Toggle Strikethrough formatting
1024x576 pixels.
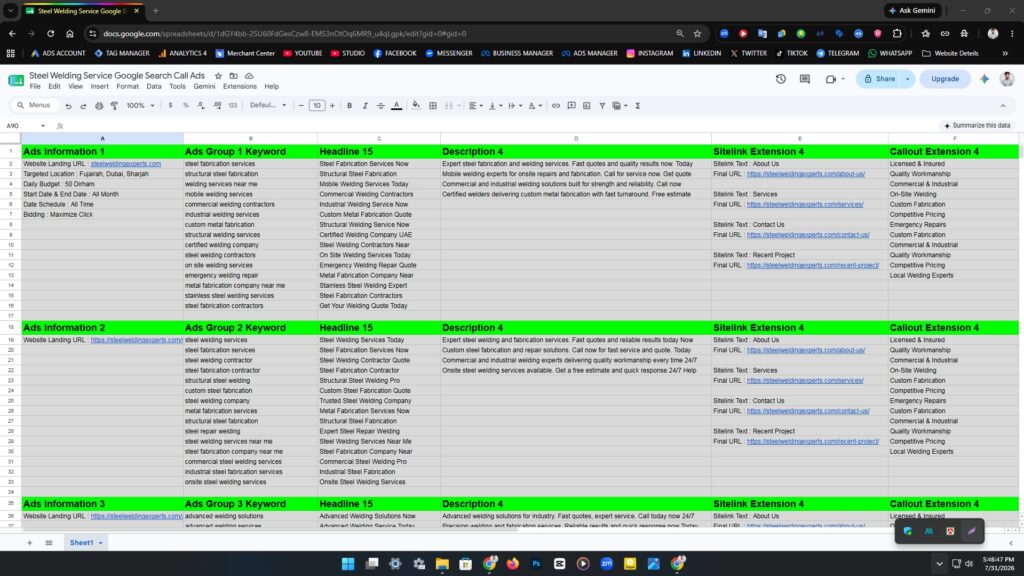click(x=381, y=105)
